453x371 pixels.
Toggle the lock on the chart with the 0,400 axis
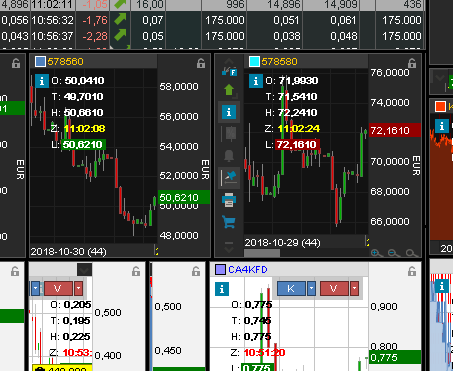click(136, 271)
